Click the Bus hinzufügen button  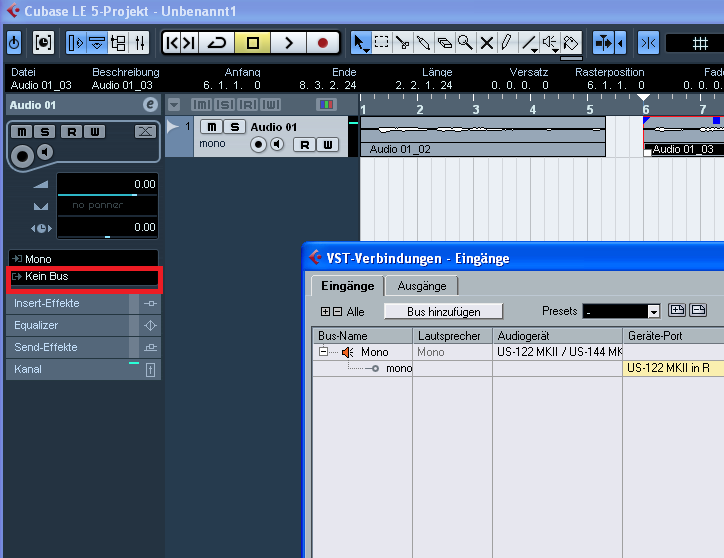coord(443,312)
